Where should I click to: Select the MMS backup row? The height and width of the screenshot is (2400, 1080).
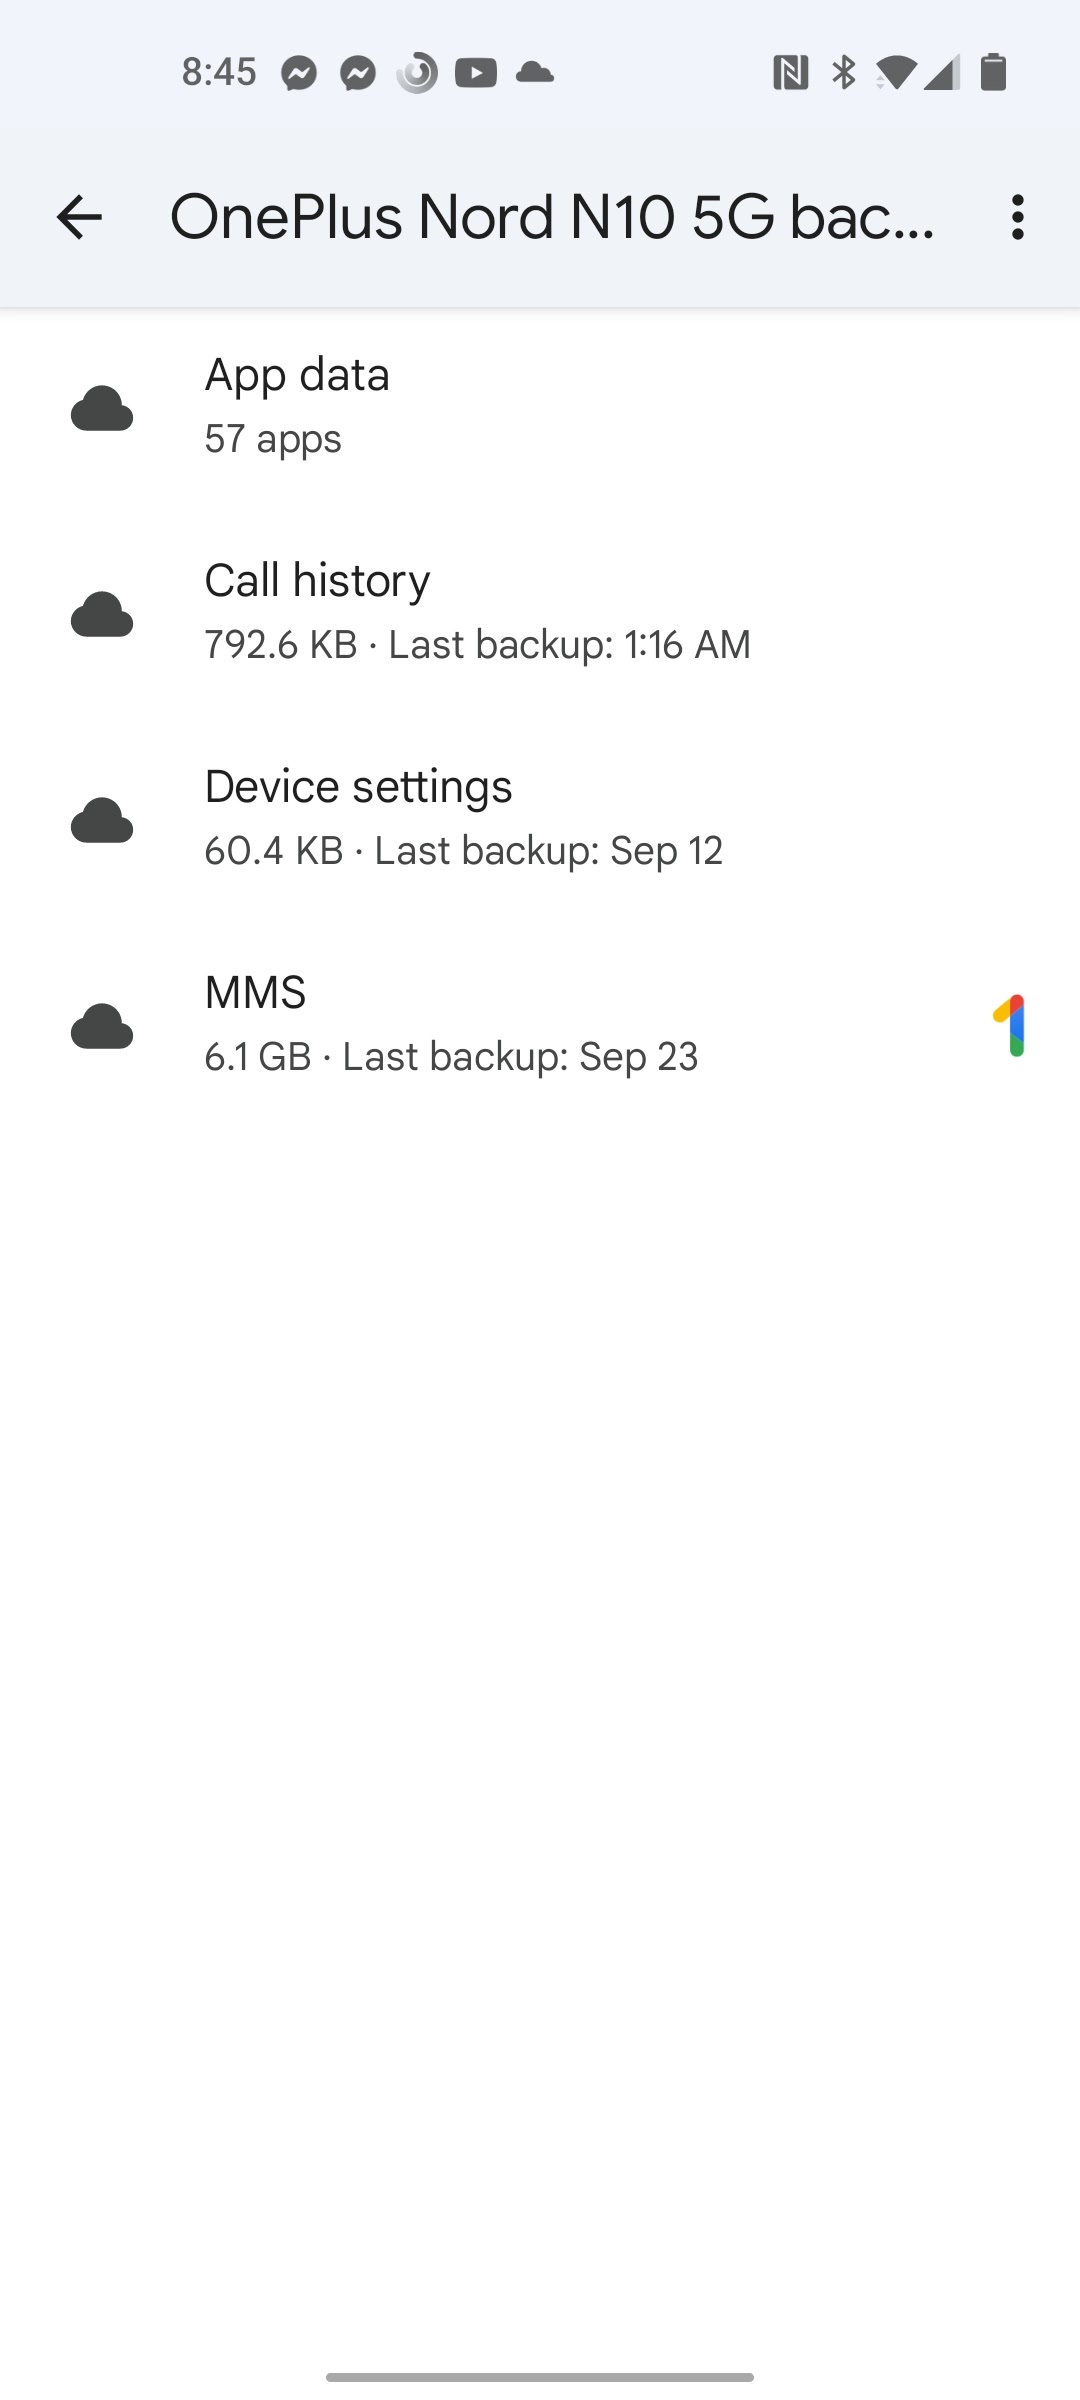(540, 1026)
